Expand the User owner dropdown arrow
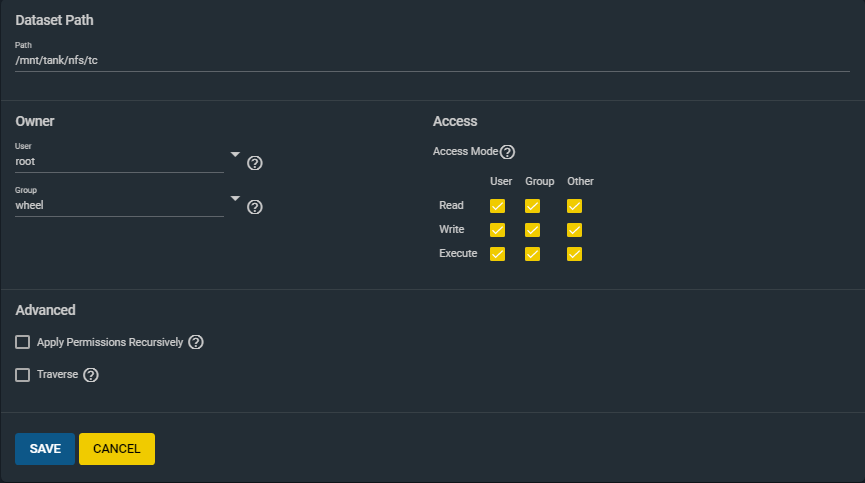Viewport: 865px width, 483px height. coord(235,155)
